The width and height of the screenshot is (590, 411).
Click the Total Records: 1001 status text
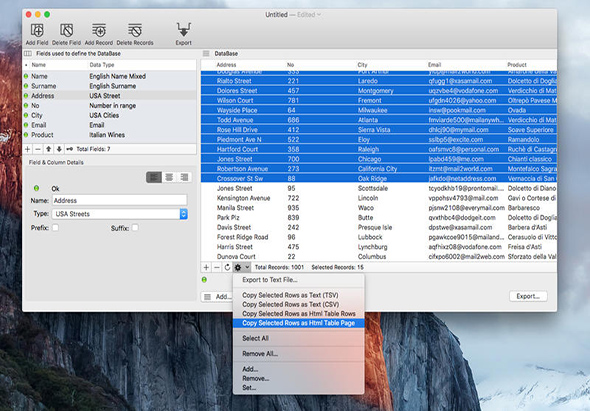(x=279, y=268)
